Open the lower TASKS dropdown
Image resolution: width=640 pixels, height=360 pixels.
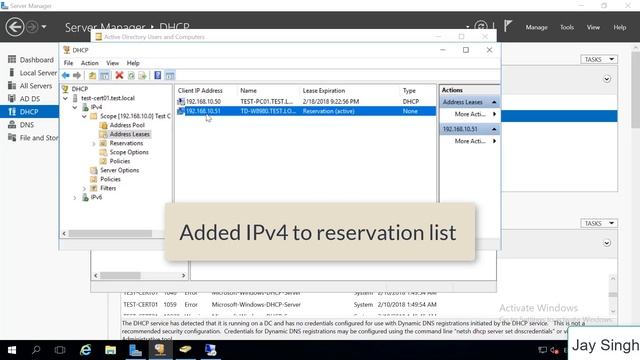coord(599,223)
